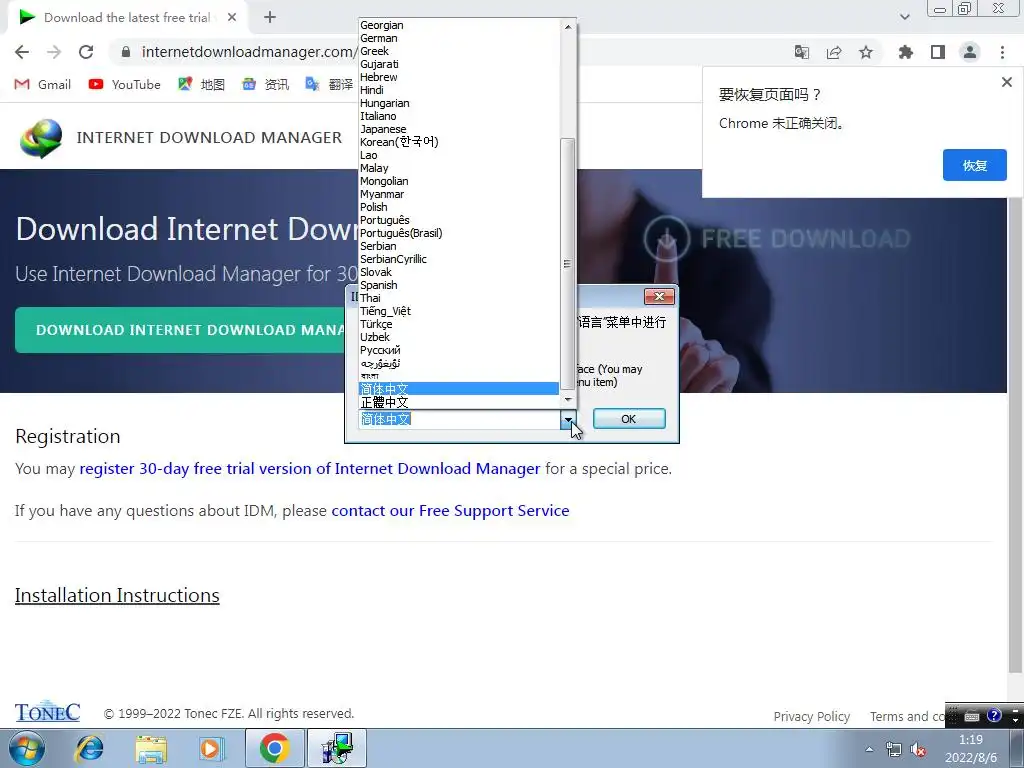Open the Chrome three-dot menu
The height and width of the screenshot is (768, 1024).
[1002, 52]
